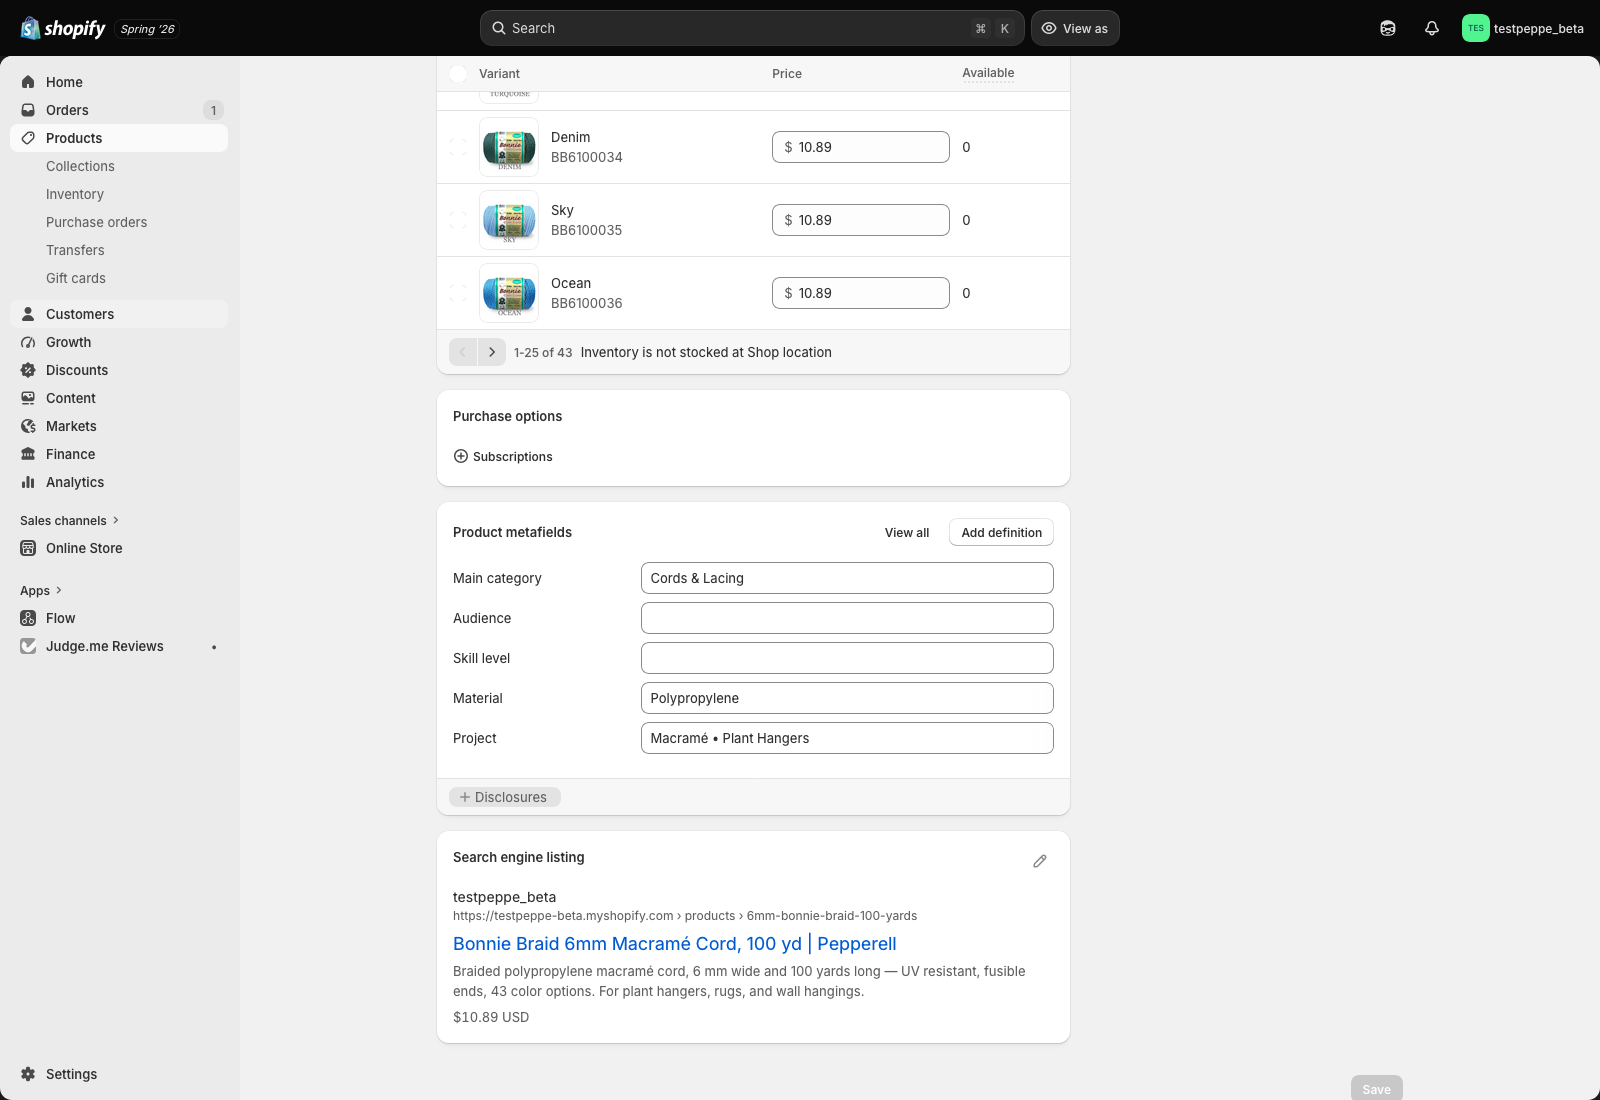The image size is (1600, 1100).
Task: Click the eye icon in View as
Action: pyautogui.click(x=1049, y=28)
